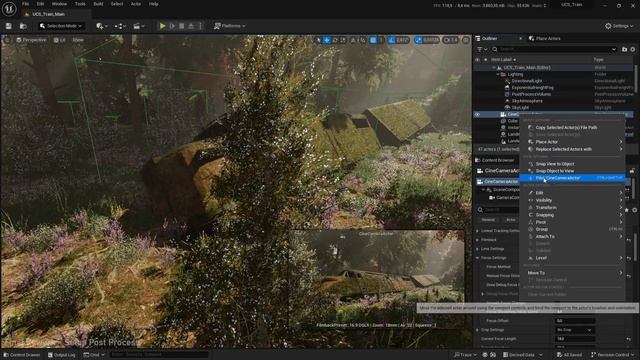Choose the Translate move tool in viewport
640x360 pixels.
pyautogui.click(x=327, y=40)
